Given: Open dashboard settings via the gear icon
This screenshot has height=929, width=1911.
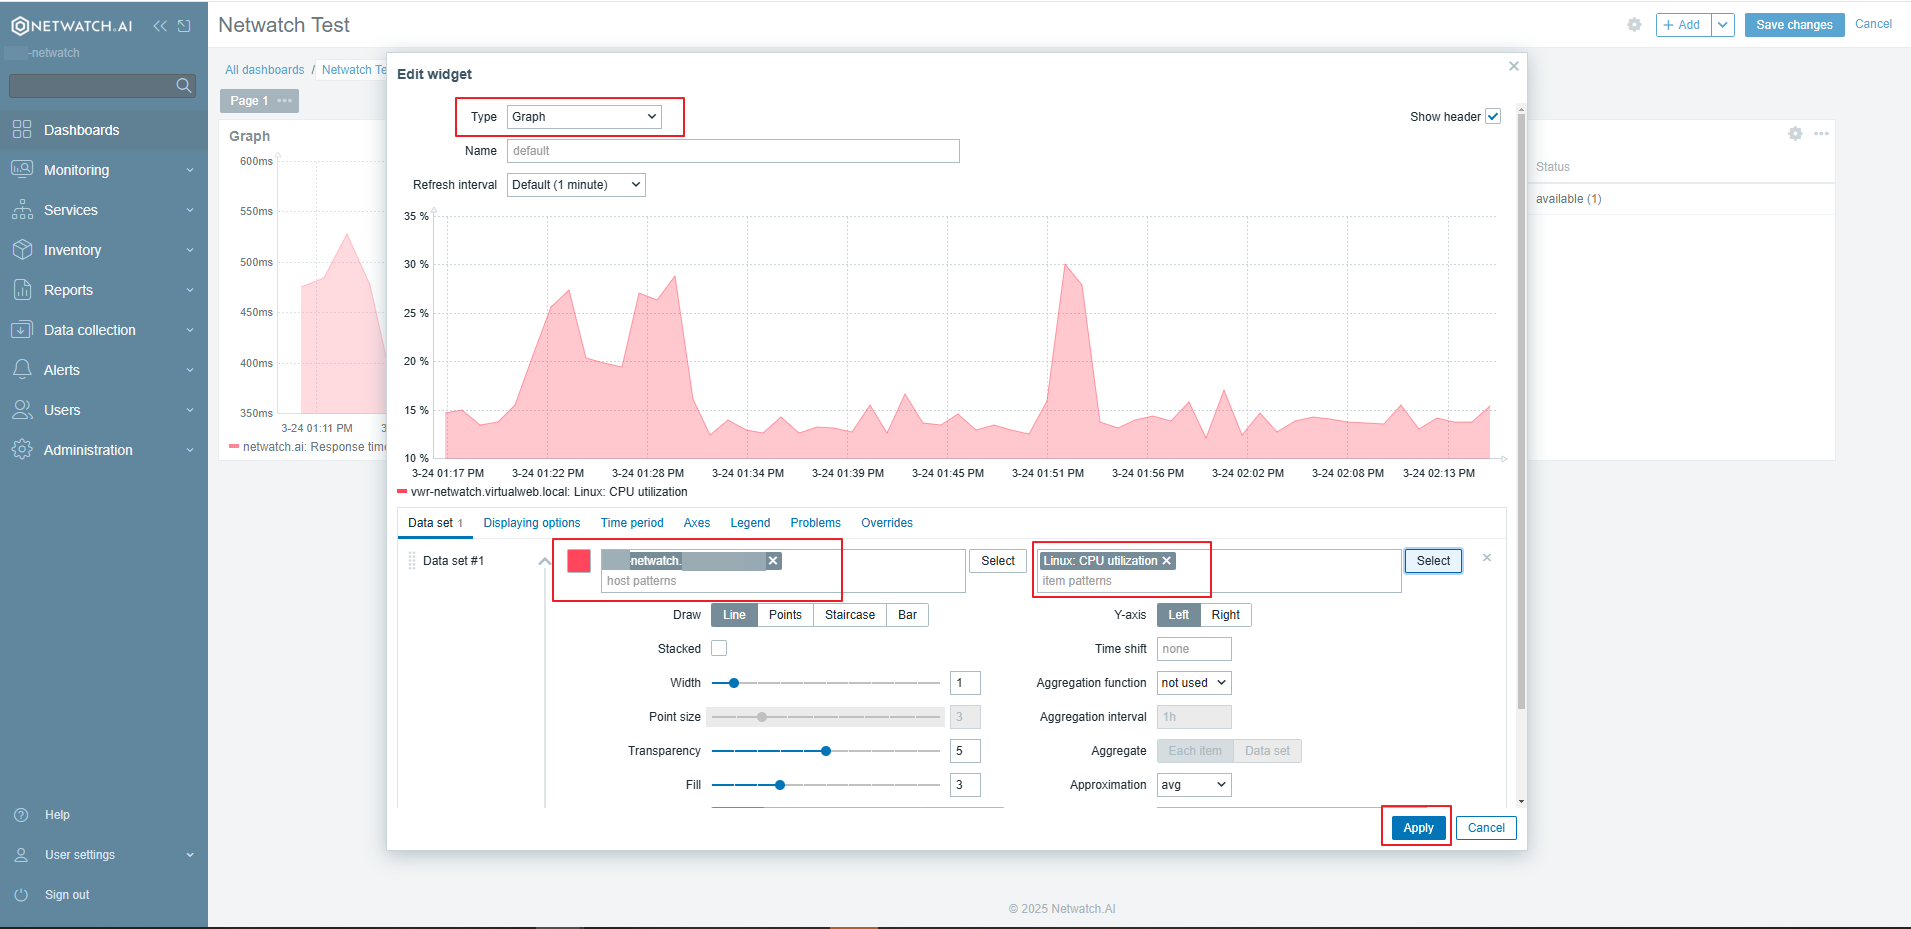Looking at the screenshot, I should click(1634, 25).
